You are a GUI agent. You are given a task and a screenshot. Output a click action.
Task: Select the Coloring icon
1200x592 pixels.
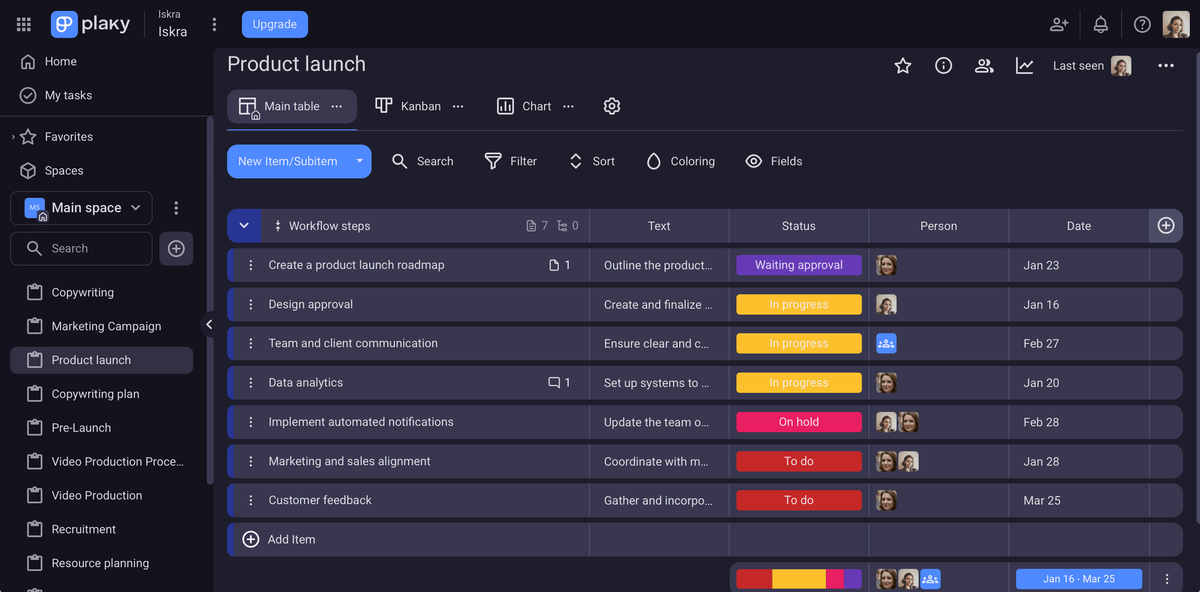coord(654,161)
